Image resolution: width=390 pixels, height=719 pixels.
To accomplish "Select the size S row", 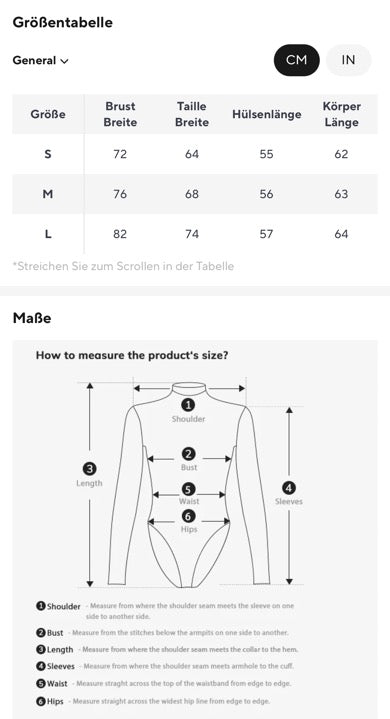I will 195,154.
